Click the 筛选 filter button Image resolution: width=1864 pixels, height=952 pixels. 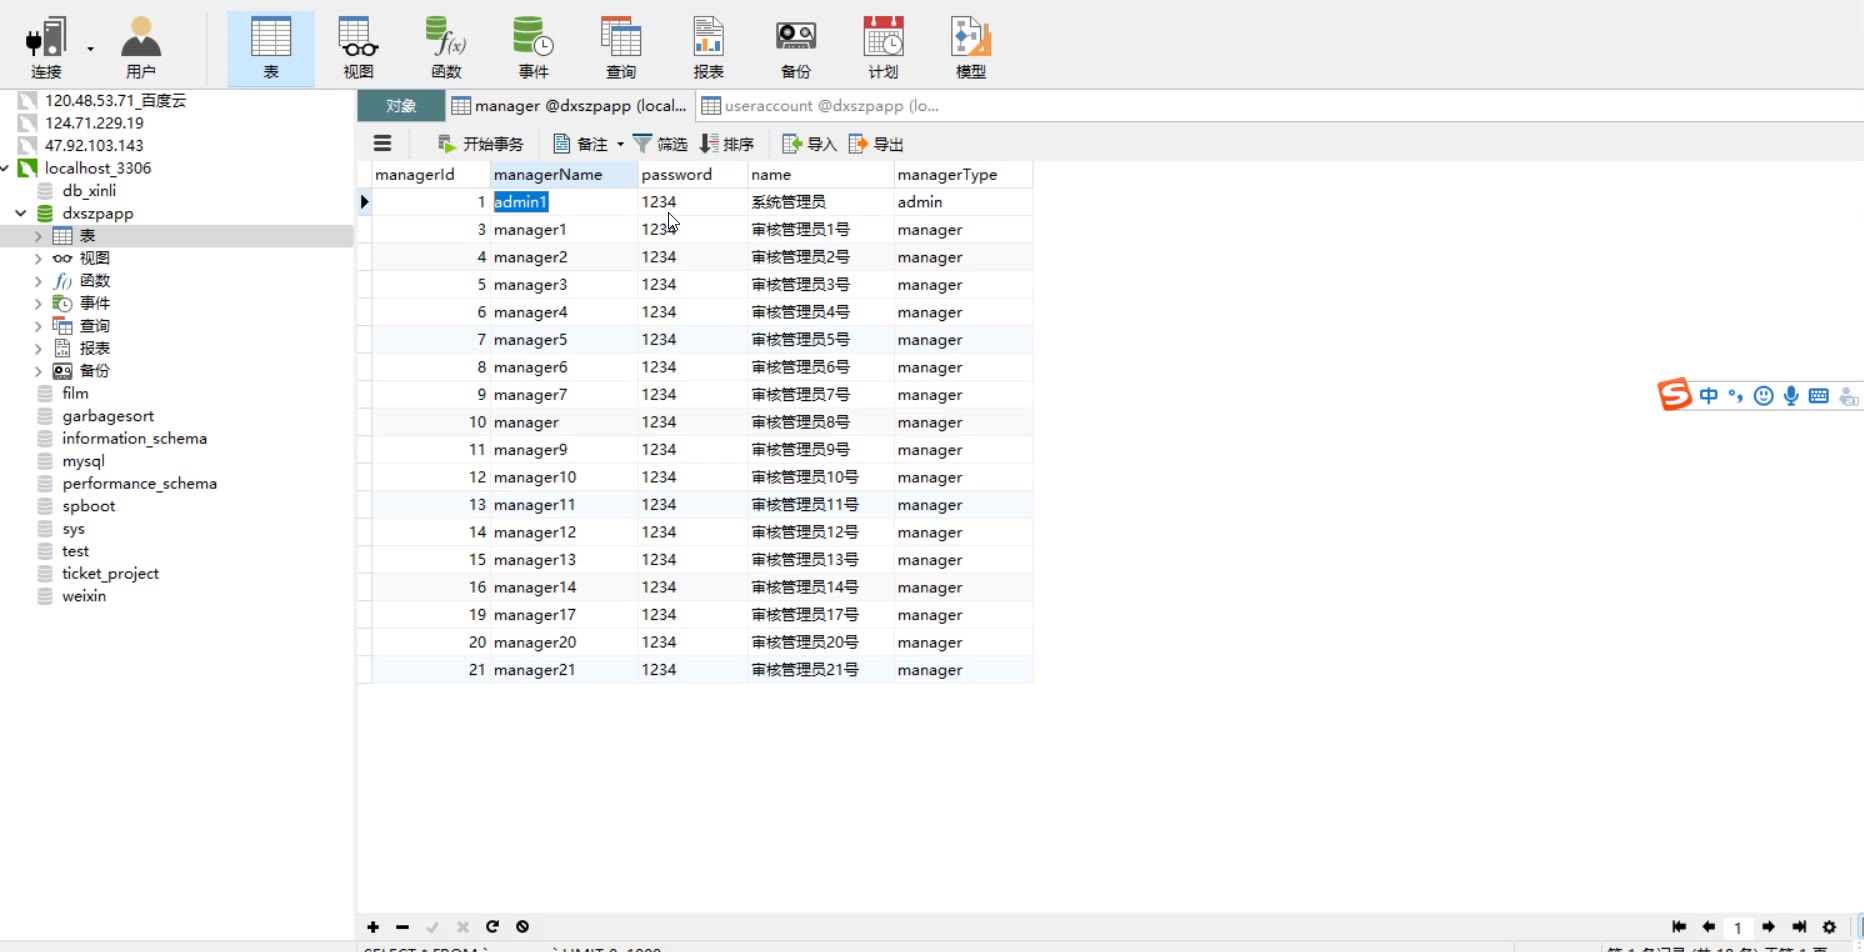coord(660,144)
